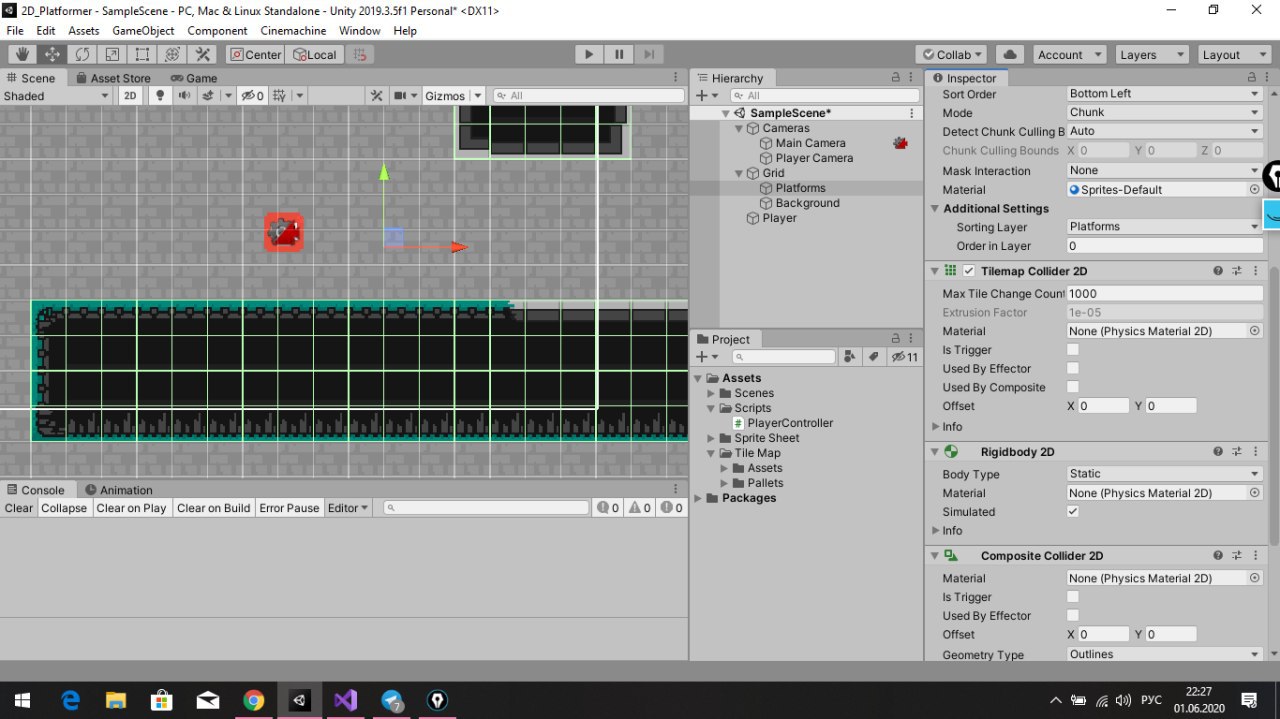Switch to the Game tab
Screen dimensions: 1280x719
pos(194,78)
